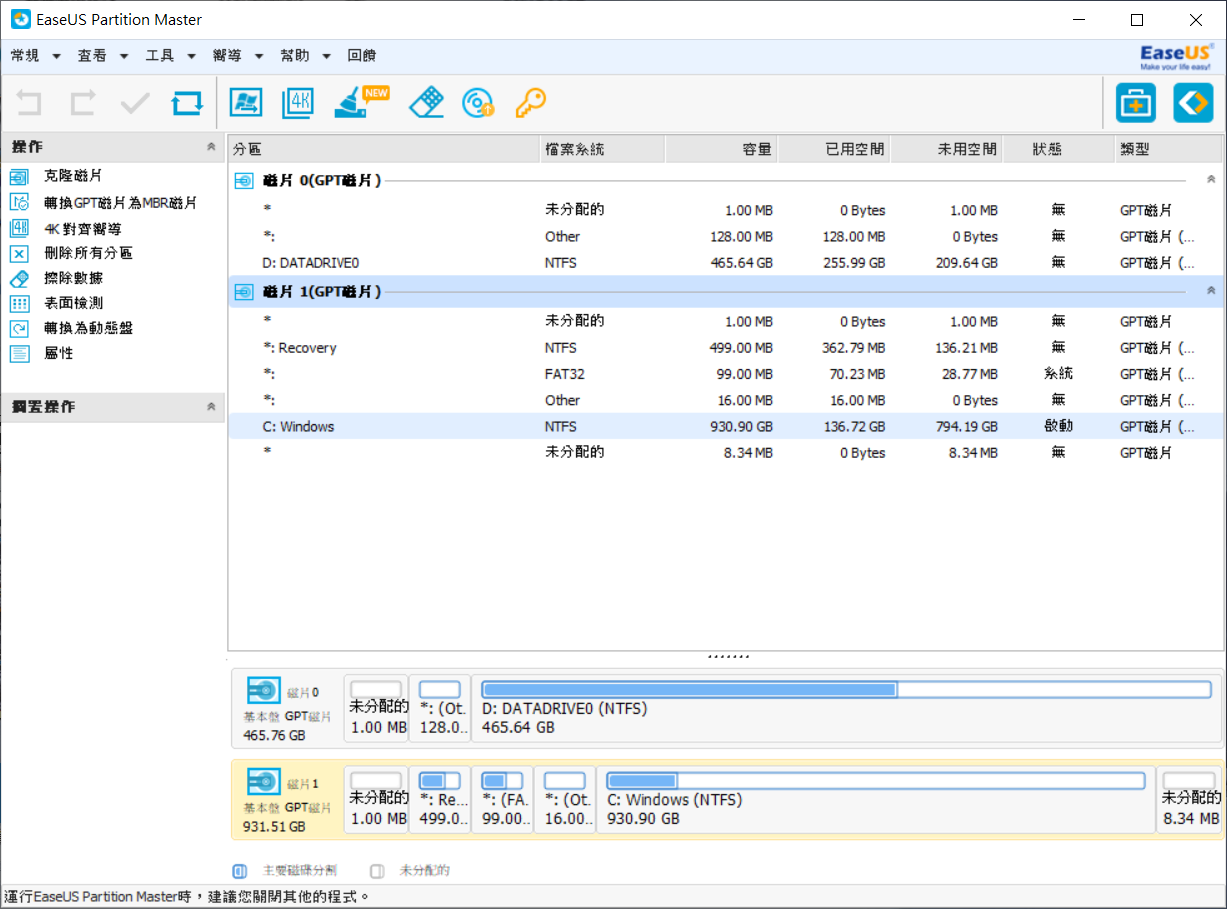This screenshot has width=1227, height=909.
Task: Select the 磁片 0 465.76 GB disk block in the map
Action: pos(287,708)
